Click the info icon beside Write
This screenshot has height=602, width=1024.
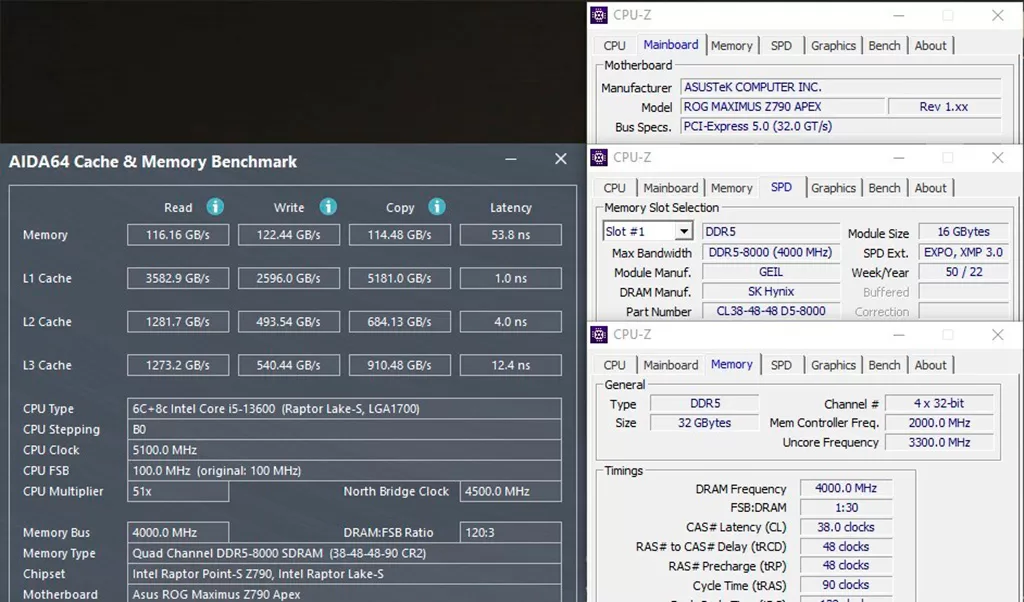coord(328,207)
